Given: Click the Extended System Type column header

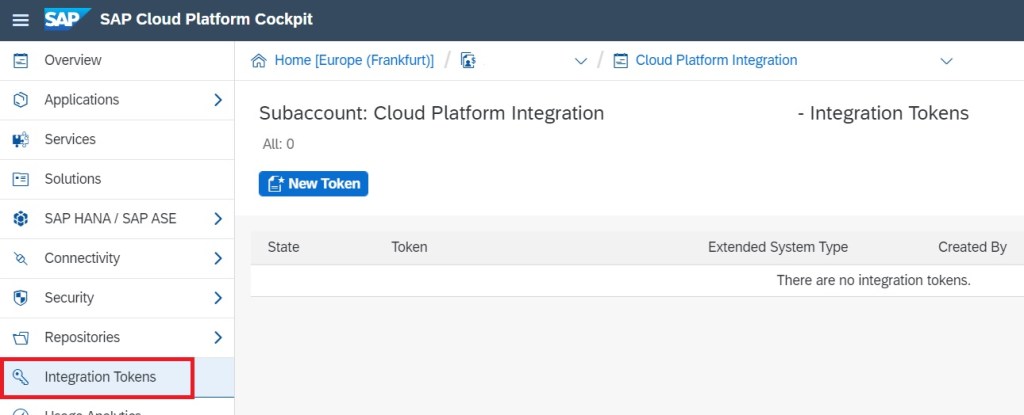Looking at the screenshot, I should click(777, 247).
